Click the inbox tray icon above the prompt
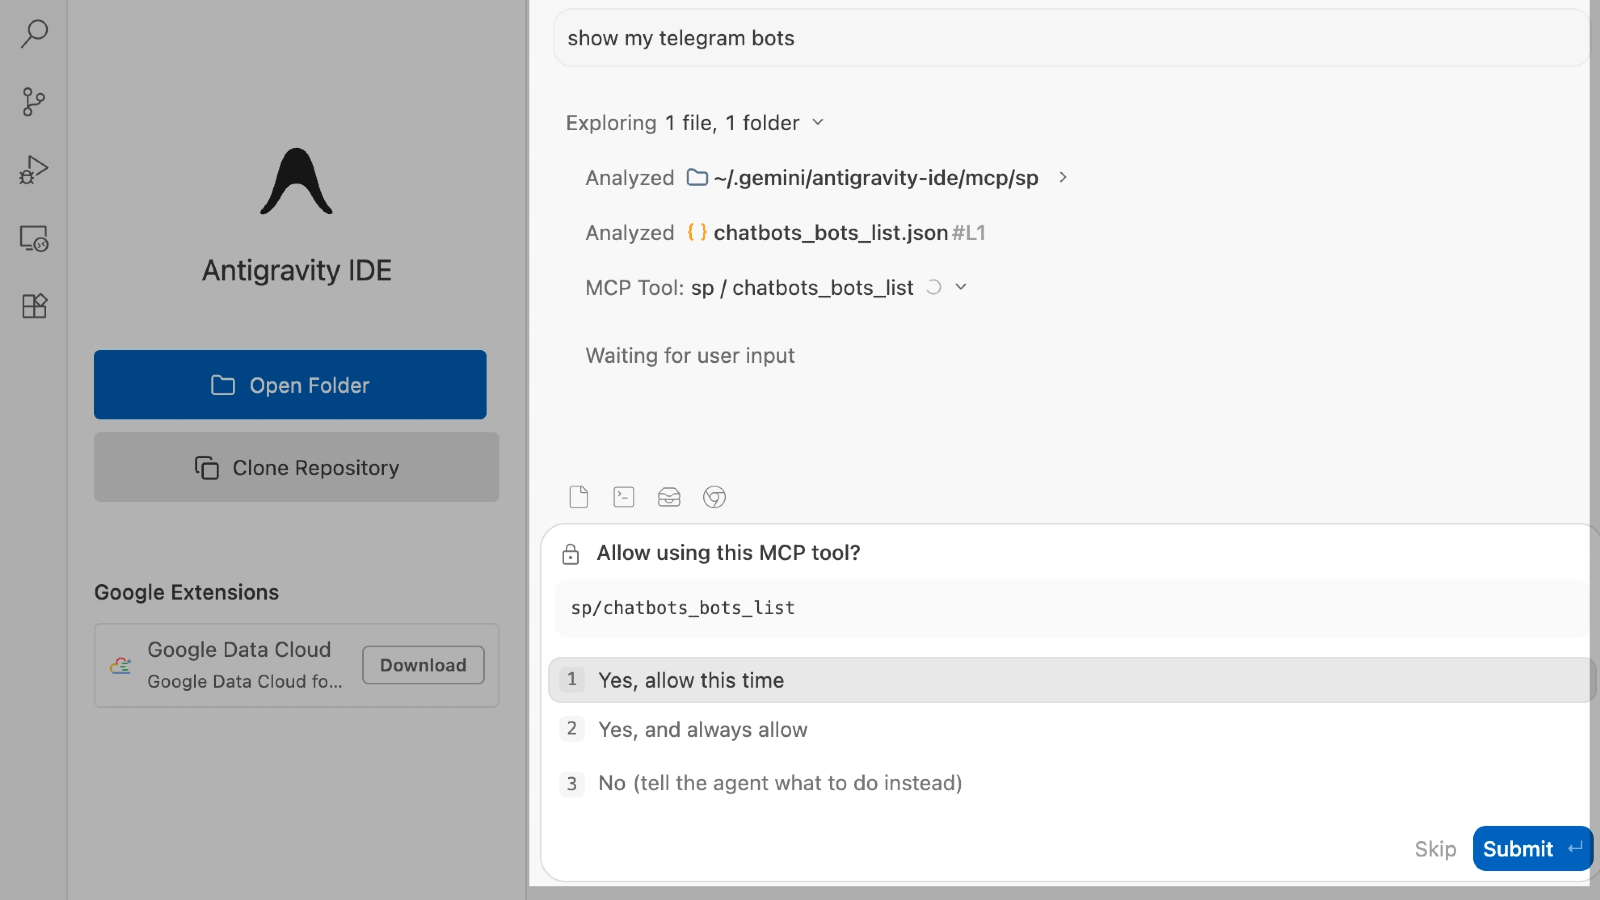Viewport: 1600px width, 900px height. (x=669, y=497)
